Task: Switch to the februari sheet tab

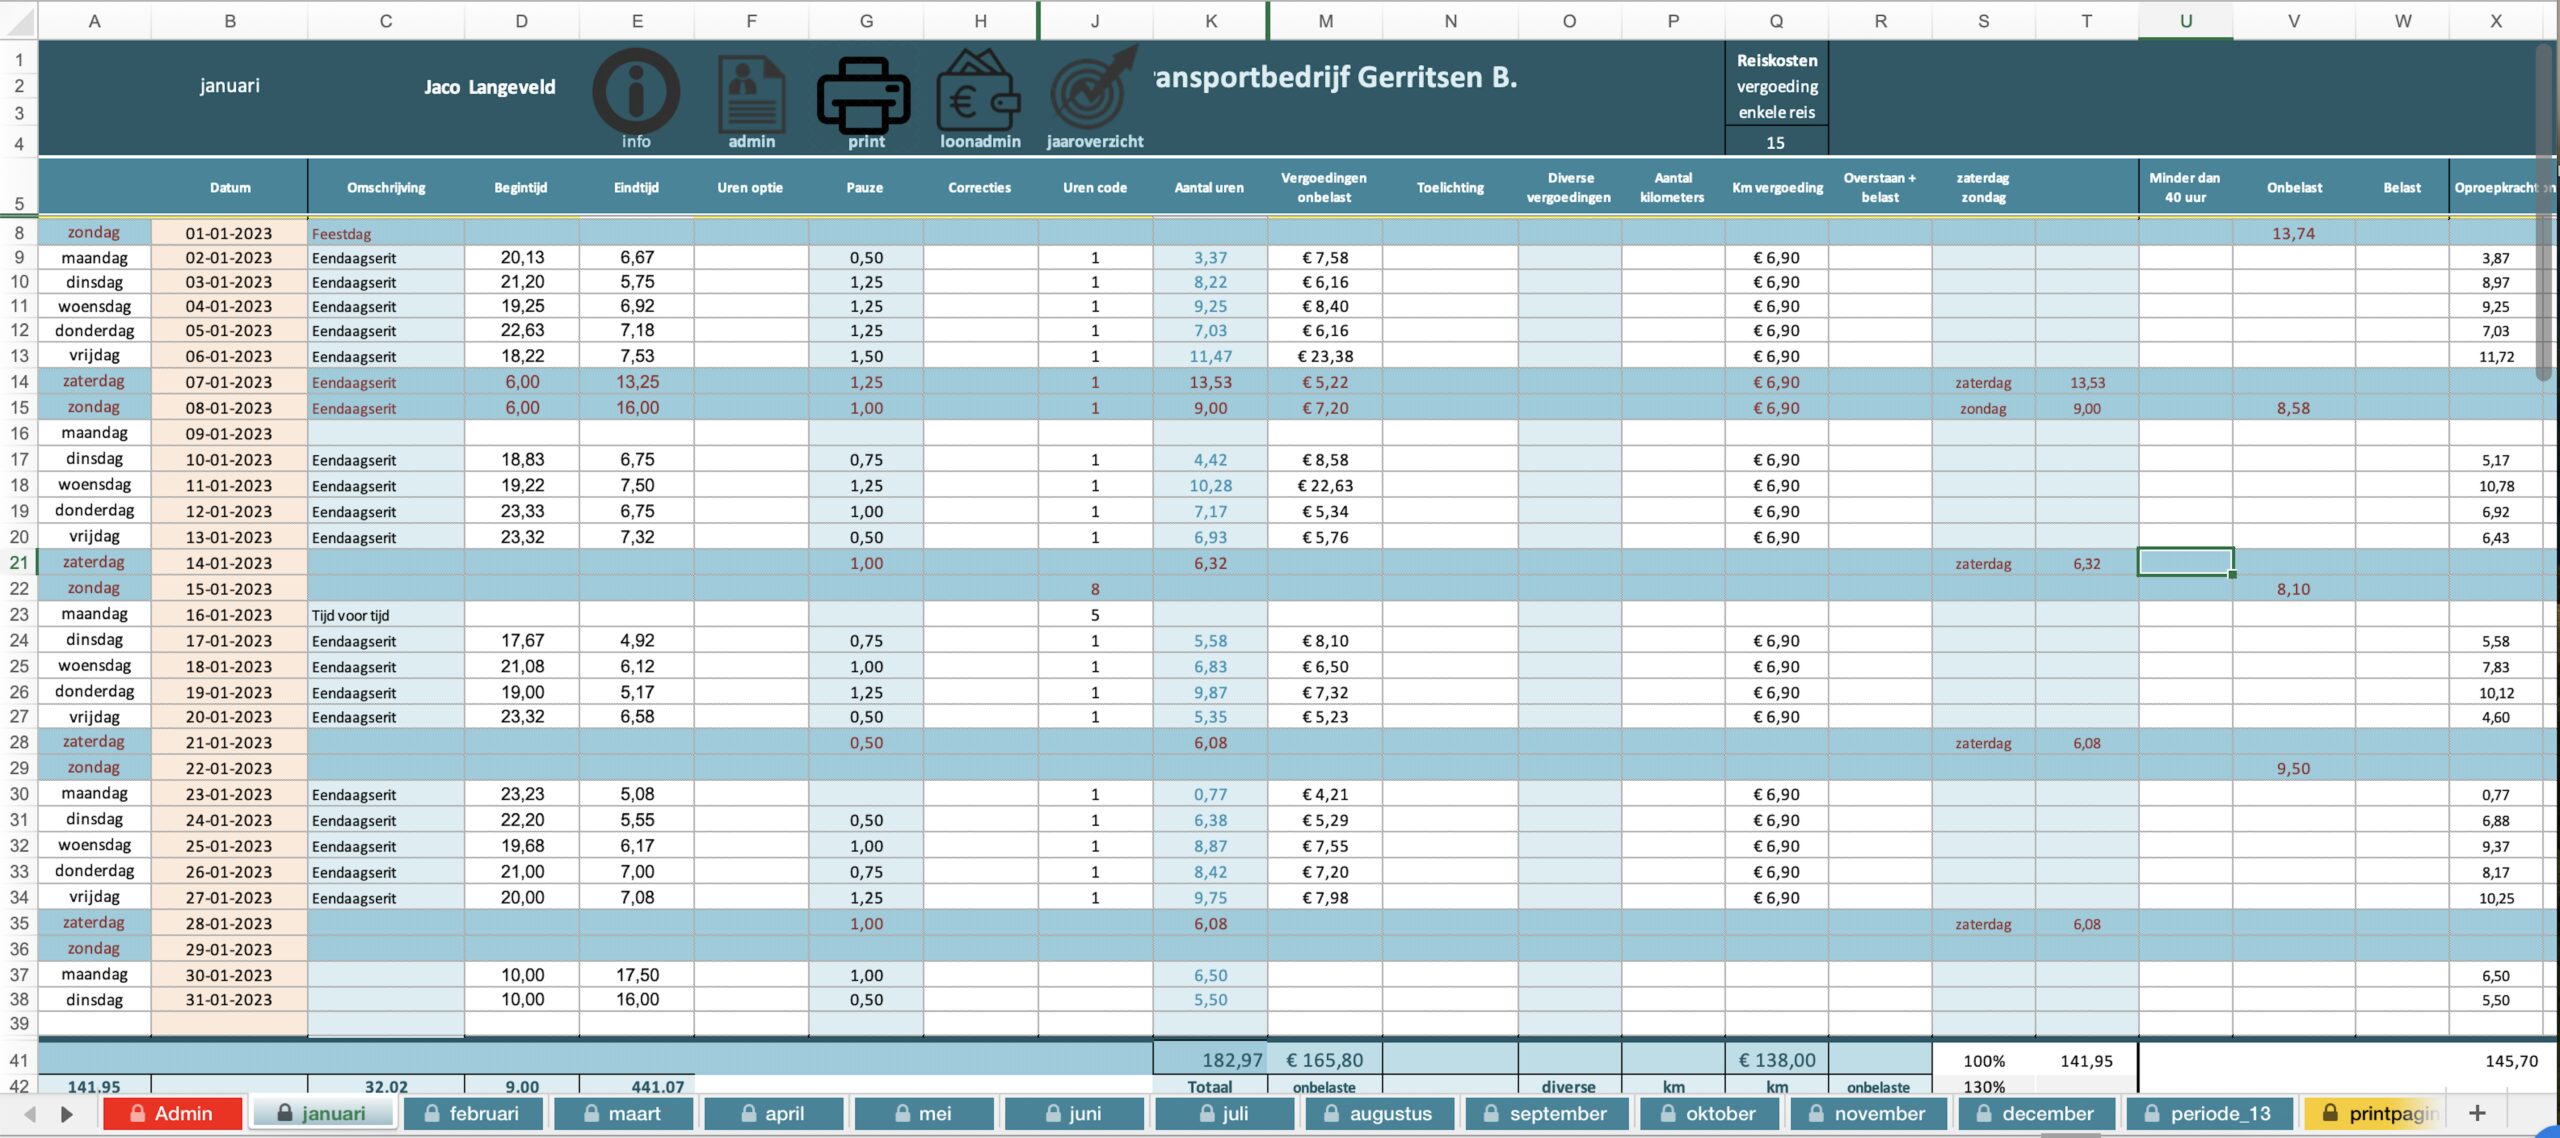Action: [x=473, y=1113]
